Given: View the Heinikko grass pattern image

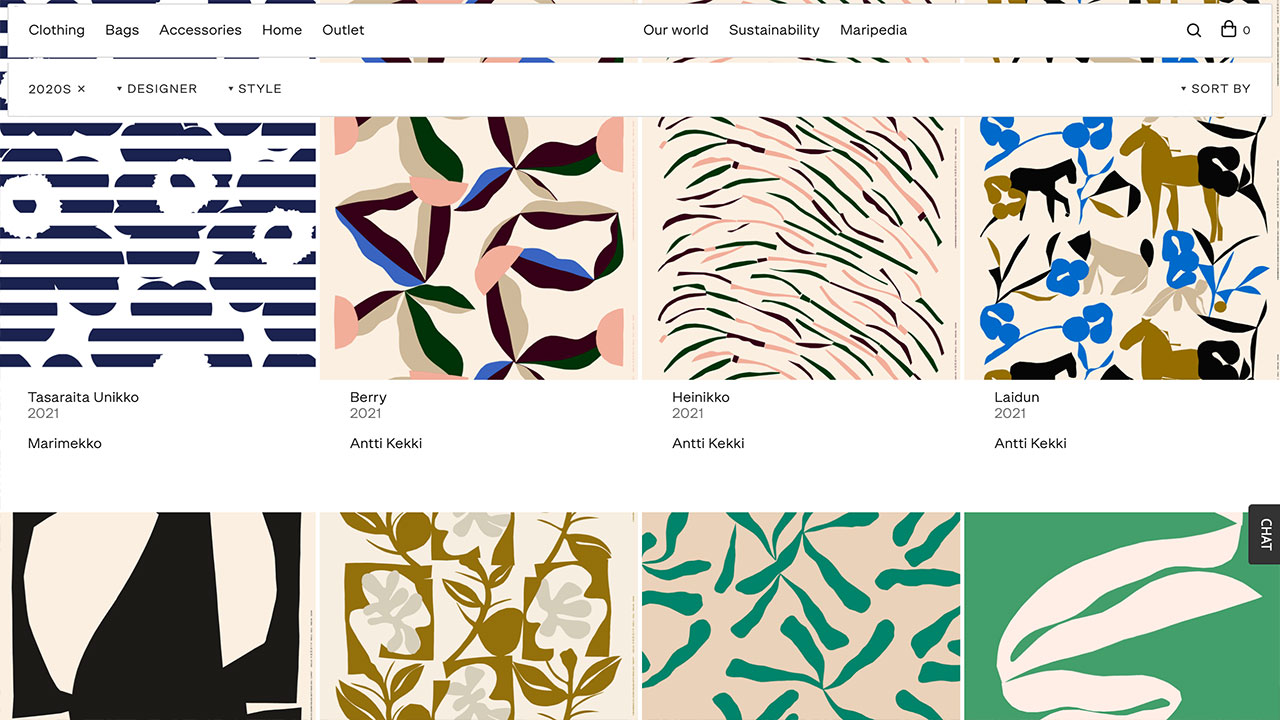Looking at the screenshot, I should (x=801, y=248).
